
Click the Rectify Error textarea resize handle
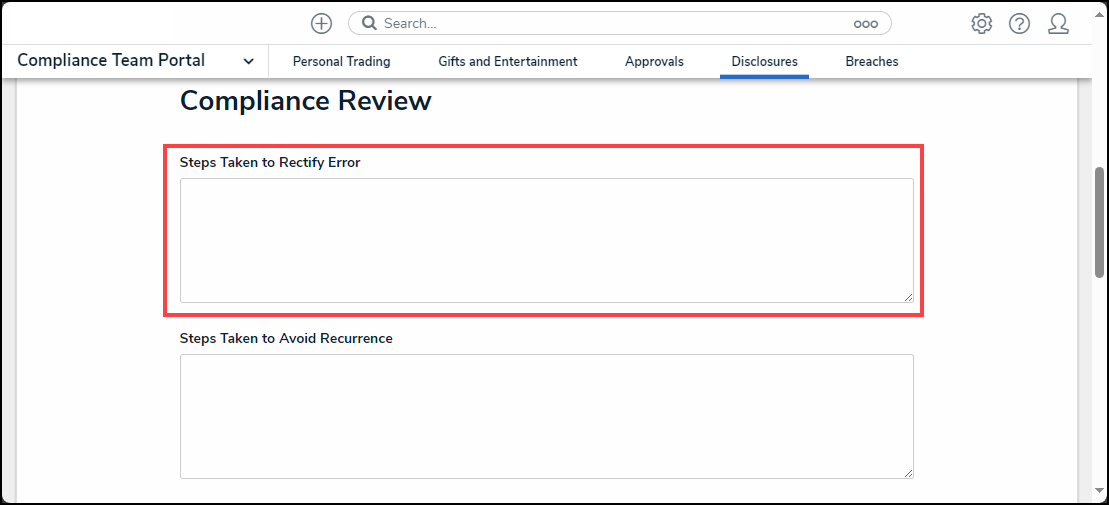coord(908,297)
